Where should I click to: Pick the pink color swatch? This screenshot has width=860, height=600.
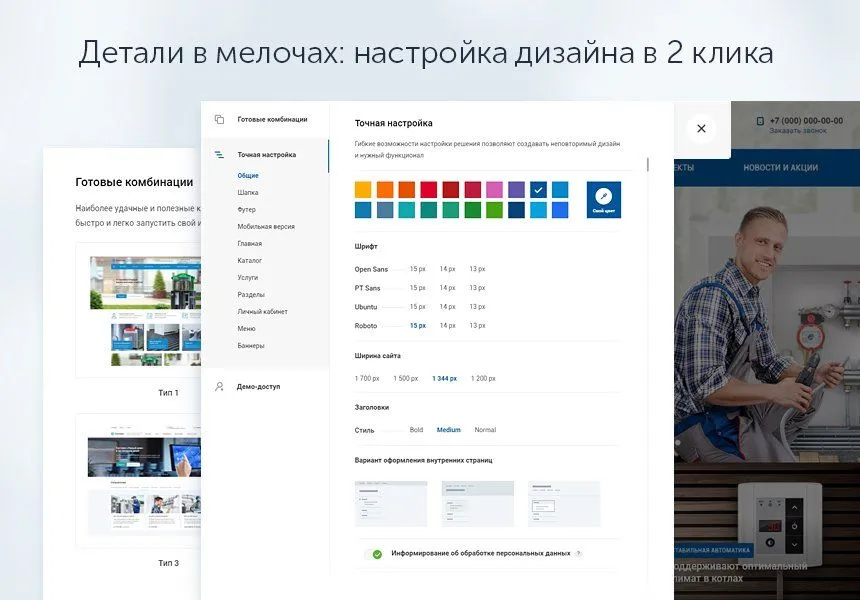click(494, 189)
